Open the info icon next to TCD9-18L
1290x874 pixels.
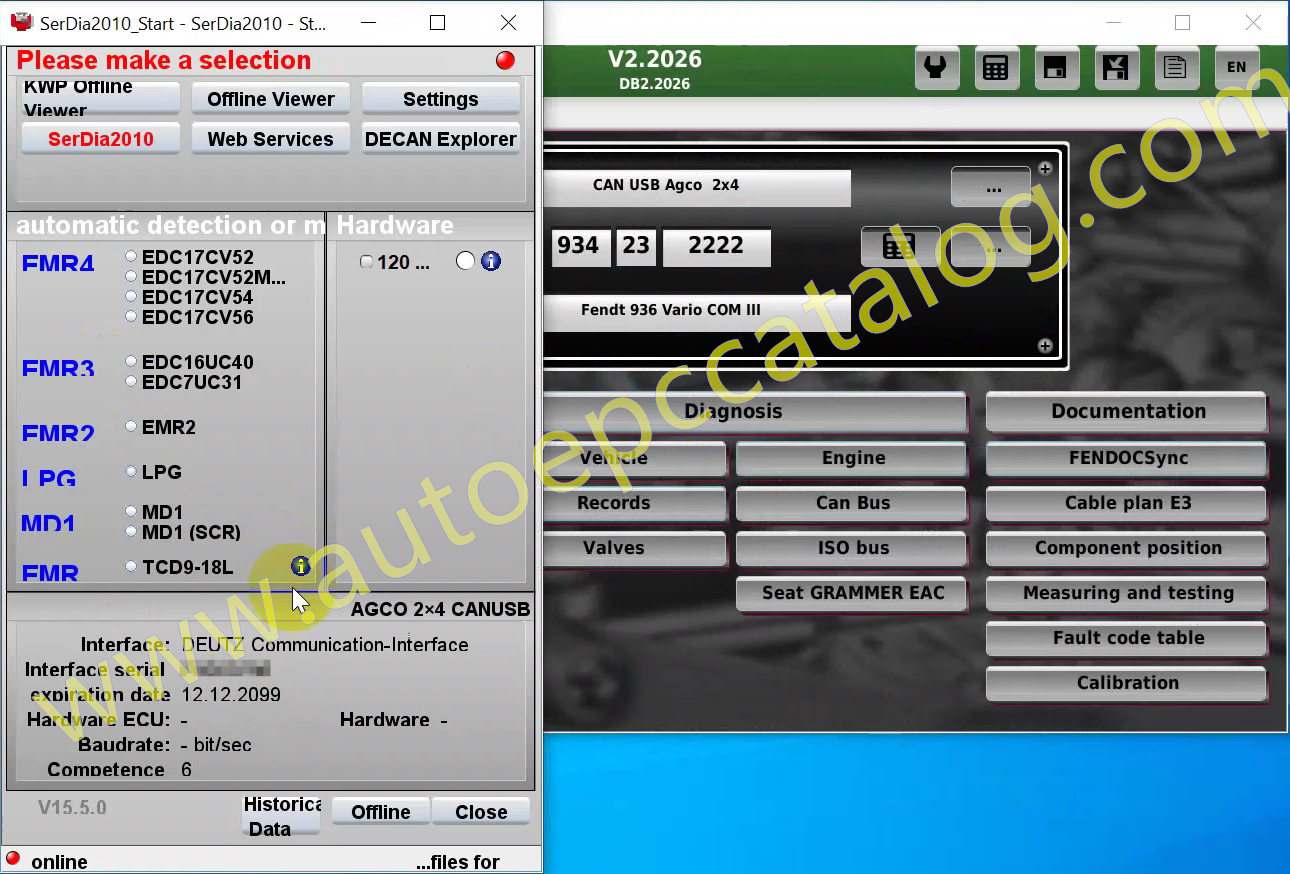point(301,567)
